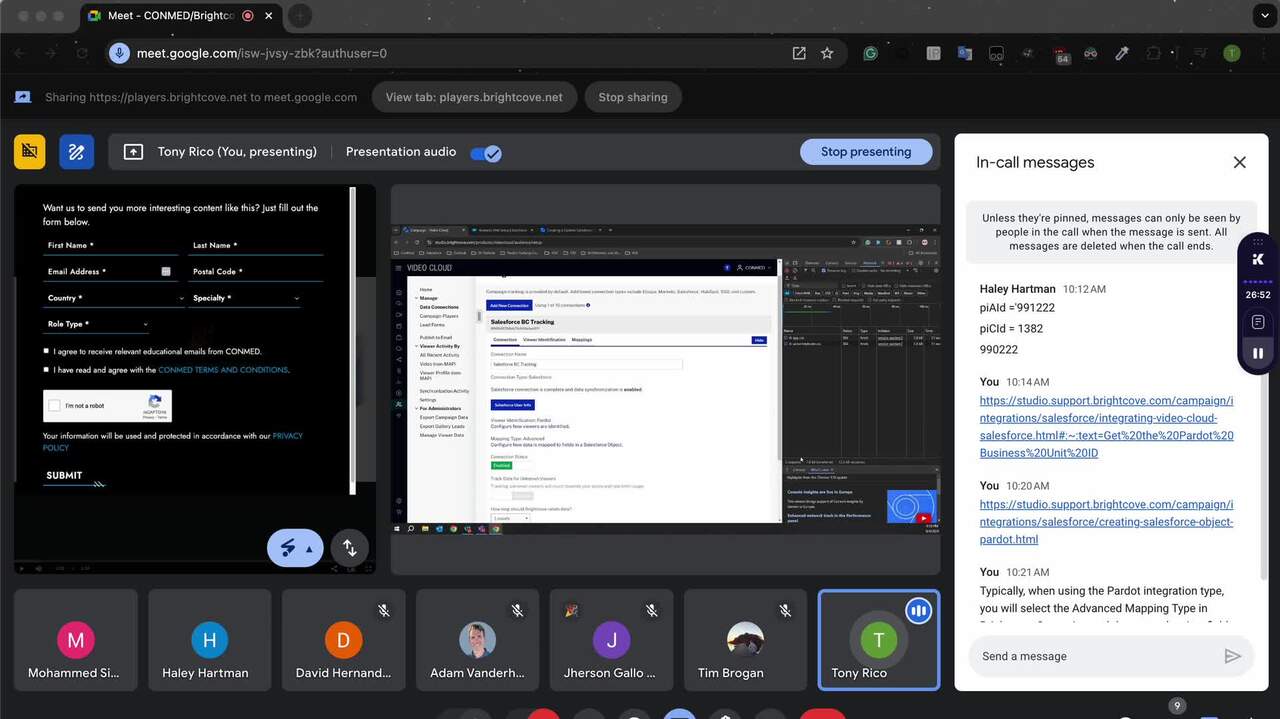This screenshot has width=1280, height=719.
Task: Click David Hernandez's muted microphone icon
Action: click(384, 610)
